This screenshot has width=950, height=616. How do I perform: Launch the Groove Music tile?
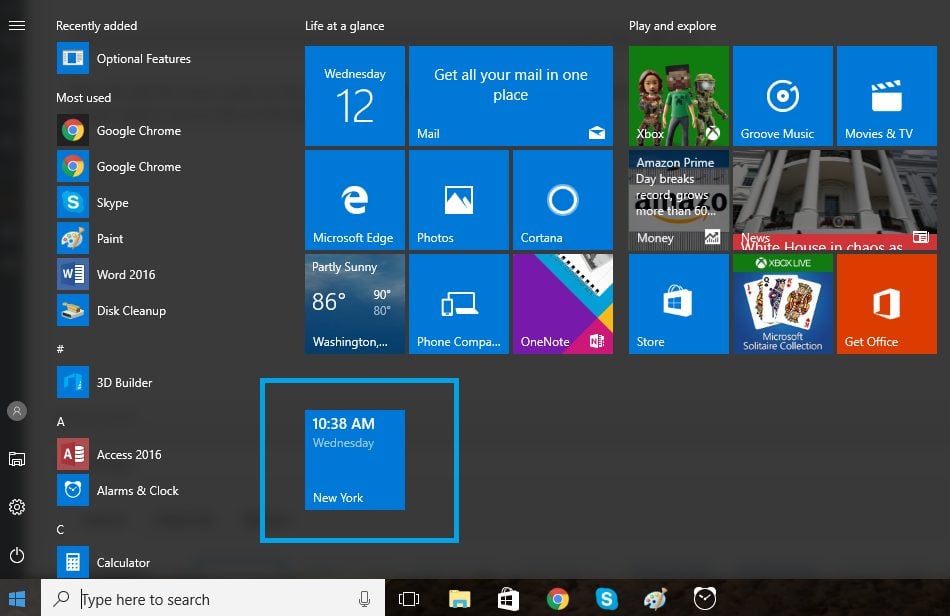[x=783, y=96]
